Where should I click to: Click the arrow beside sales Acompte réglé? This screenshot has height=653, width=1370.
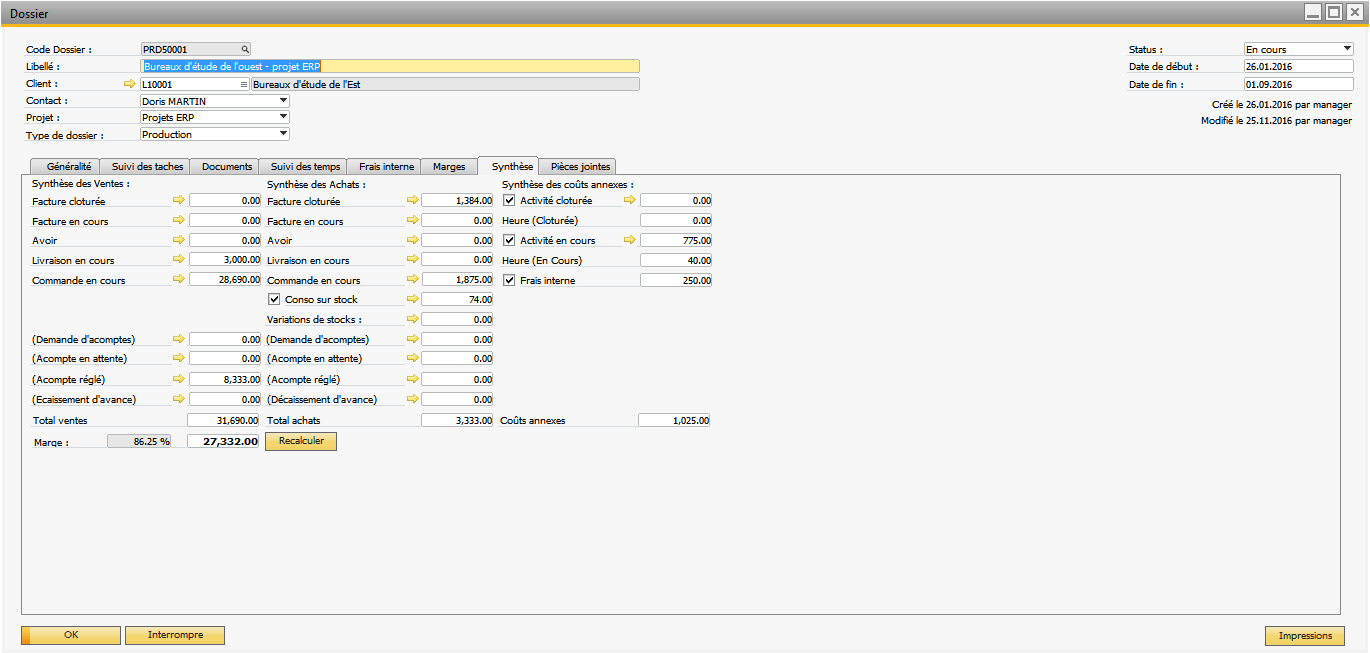(x=179, y=379)
